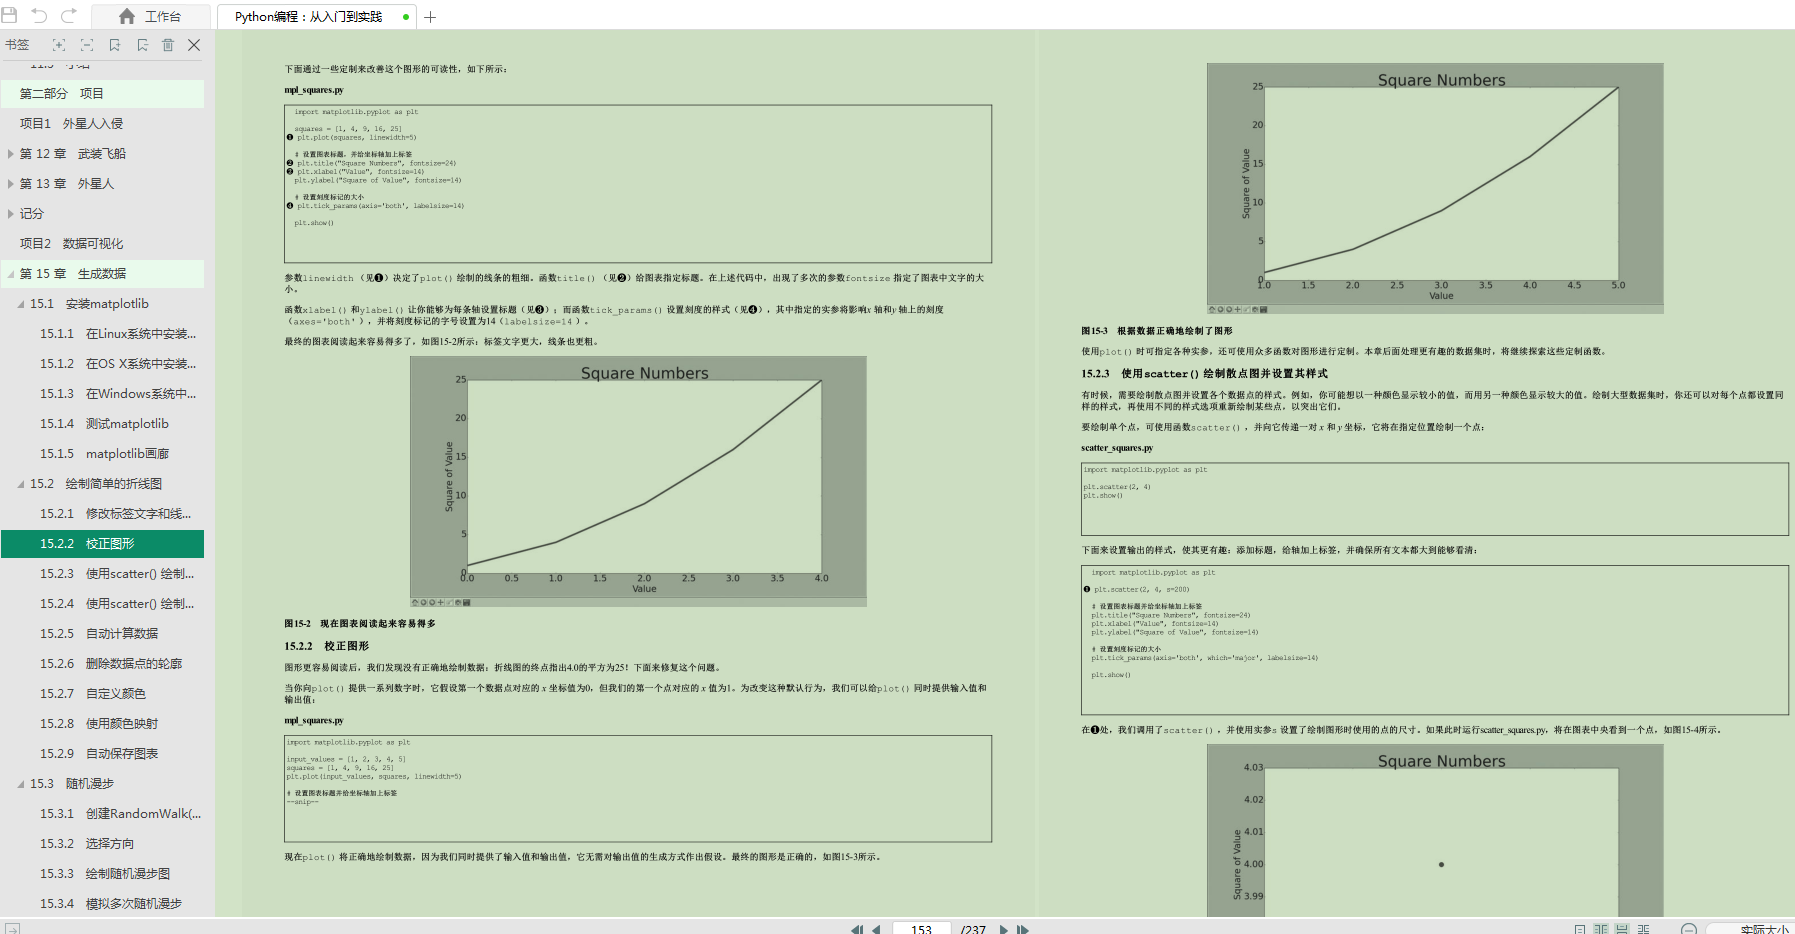Open the 工作台 home tab
This screenshot has width=1795, height=934.
coord(151,16)
